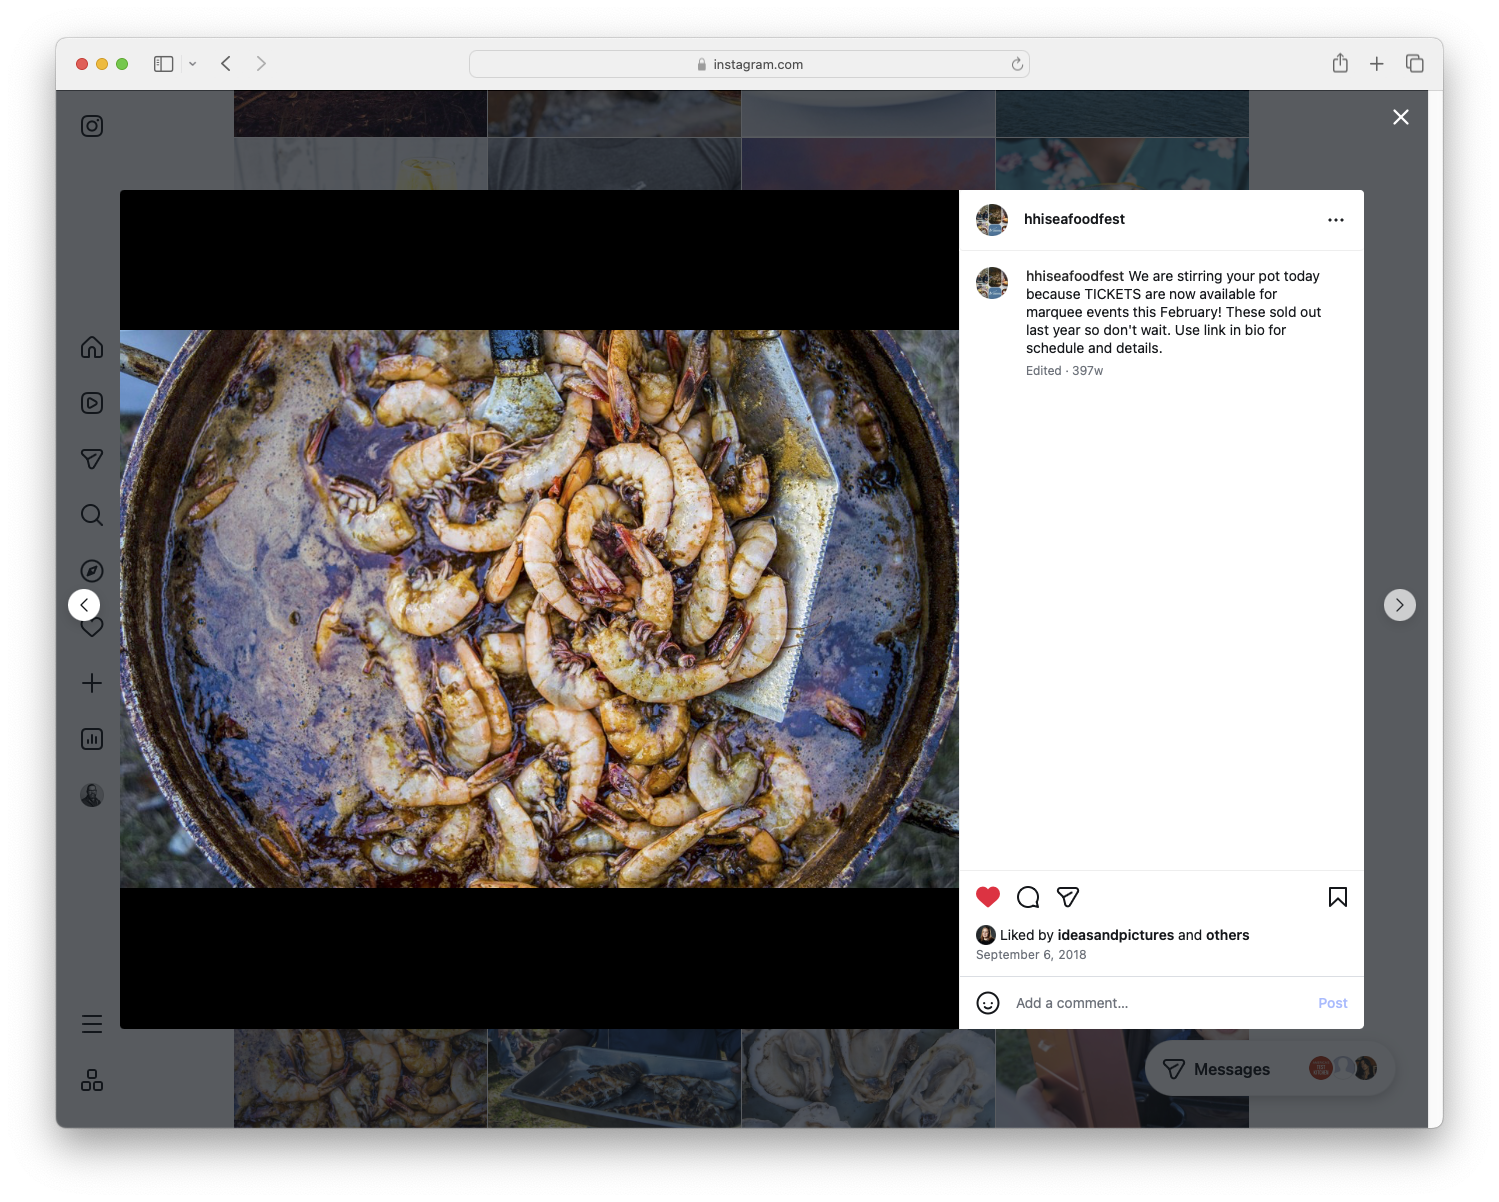This screenshot has width=1499, height=1202.
Task: Open emoji picker in comment box
Action: click(x=988, y=1003)
